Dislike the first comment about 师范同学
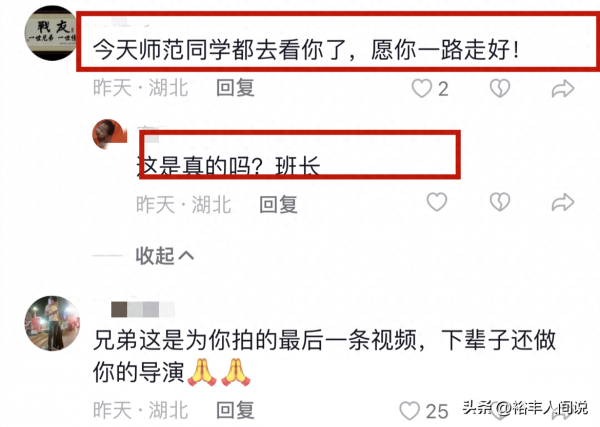600x427 pixels. click(500, 88)
